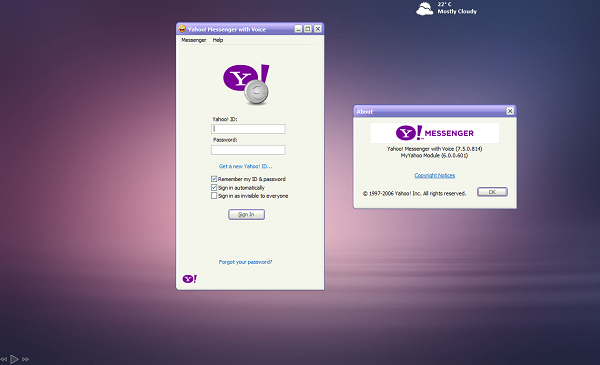Open the Copyright Notices link
This screenshot has width=600, height=365.
[x=435, y=175]
